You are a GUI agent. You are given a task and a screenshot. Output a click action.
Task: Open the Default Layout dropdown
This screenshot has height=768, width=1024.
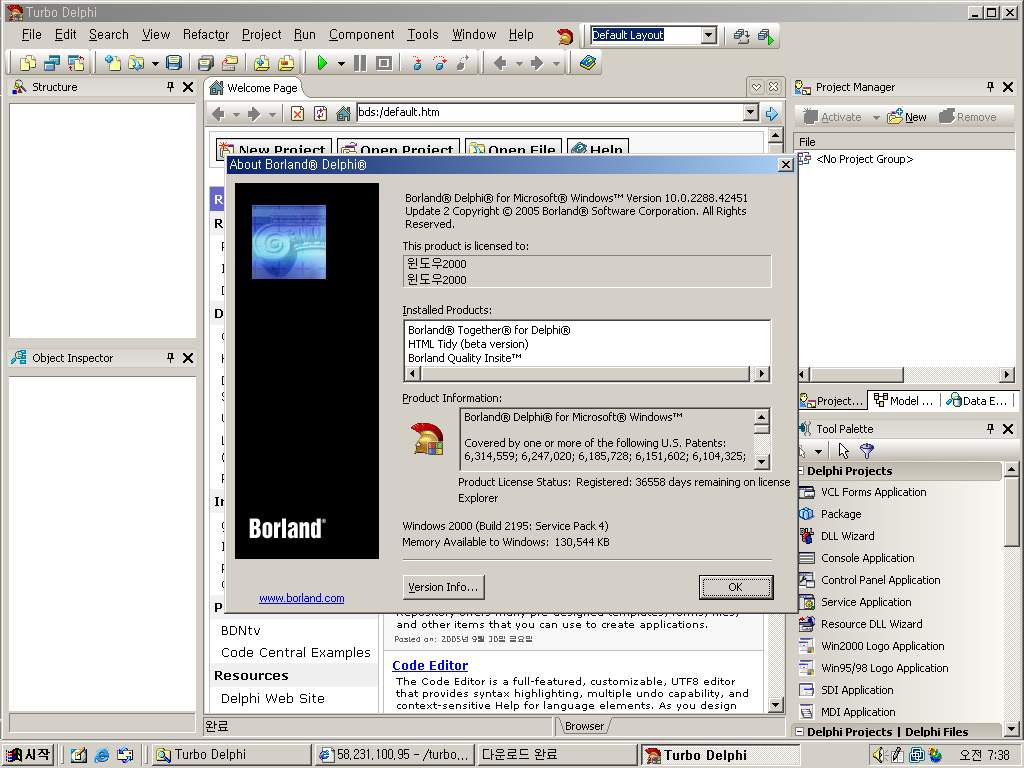[709, 35]
